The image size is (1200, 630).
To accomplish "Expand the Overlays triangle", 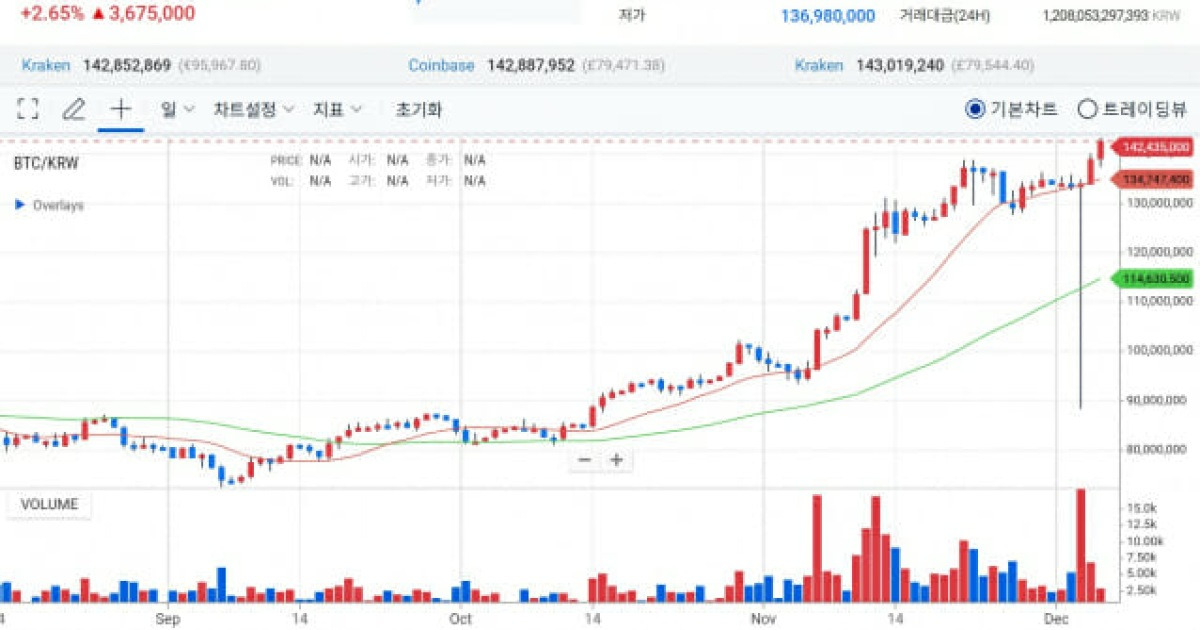I will pyautogui.click(x=20, y=205).
